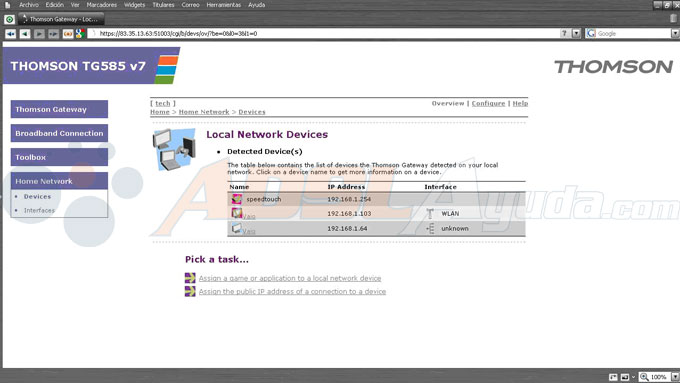
Task: Open Broadband Connection sidebar section
Action: pyautogui.click(x=59, y=133)
